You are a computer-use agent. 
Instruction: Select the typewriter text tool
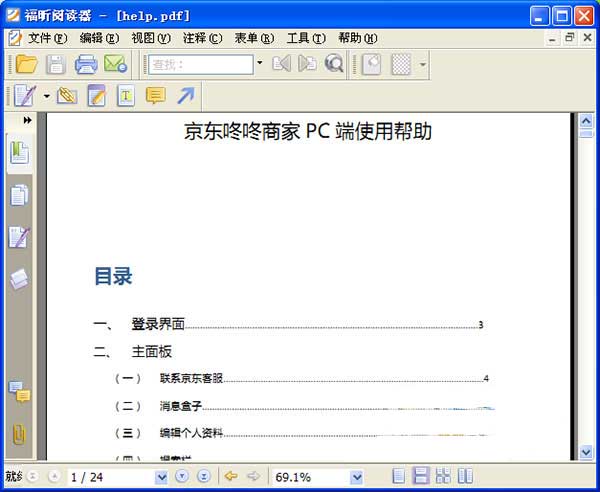(126, 95)
